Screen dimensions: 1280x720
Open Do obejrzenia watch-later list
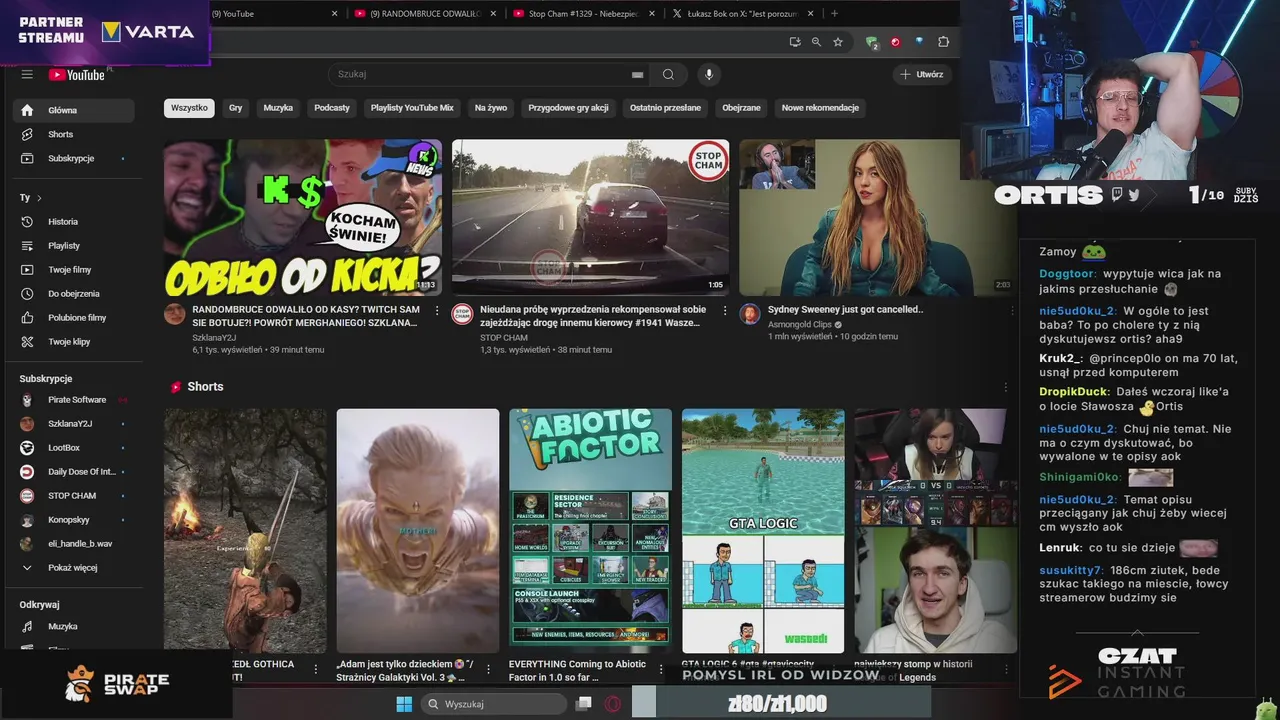[x=74, y=294]
